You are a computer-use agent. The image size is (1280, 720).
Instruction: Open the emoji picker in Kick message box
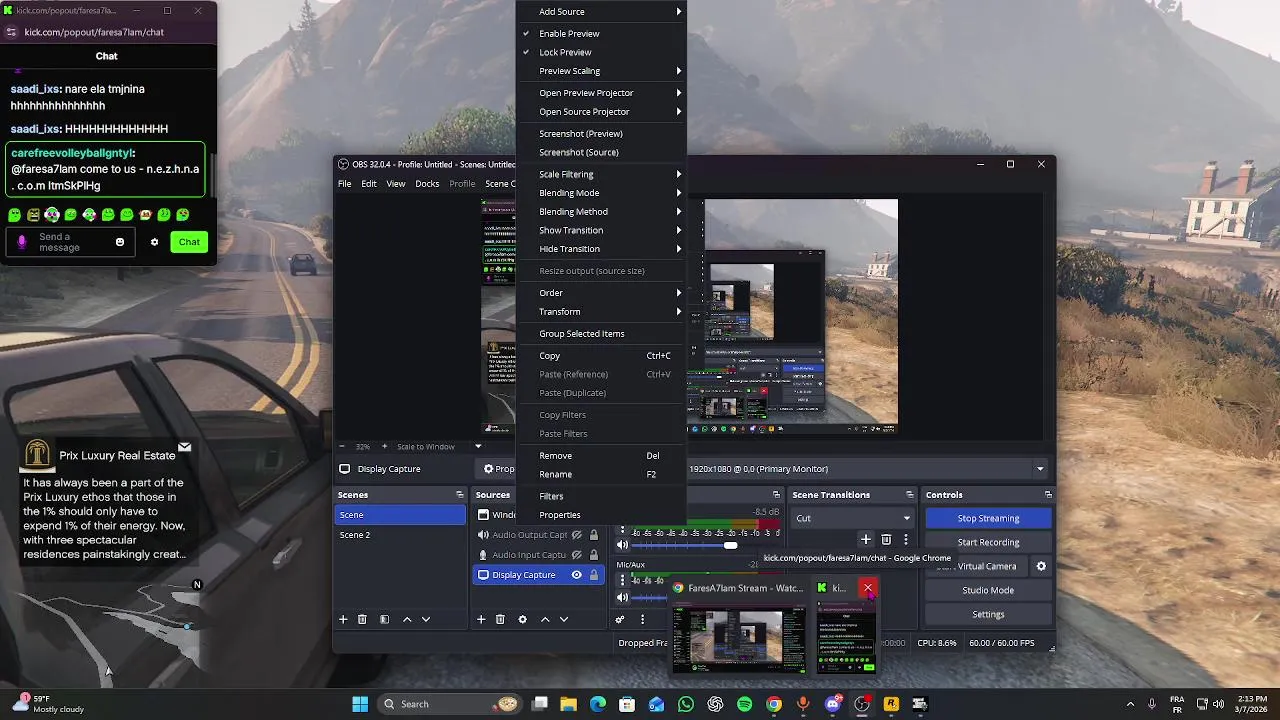[x=120, y=242]
